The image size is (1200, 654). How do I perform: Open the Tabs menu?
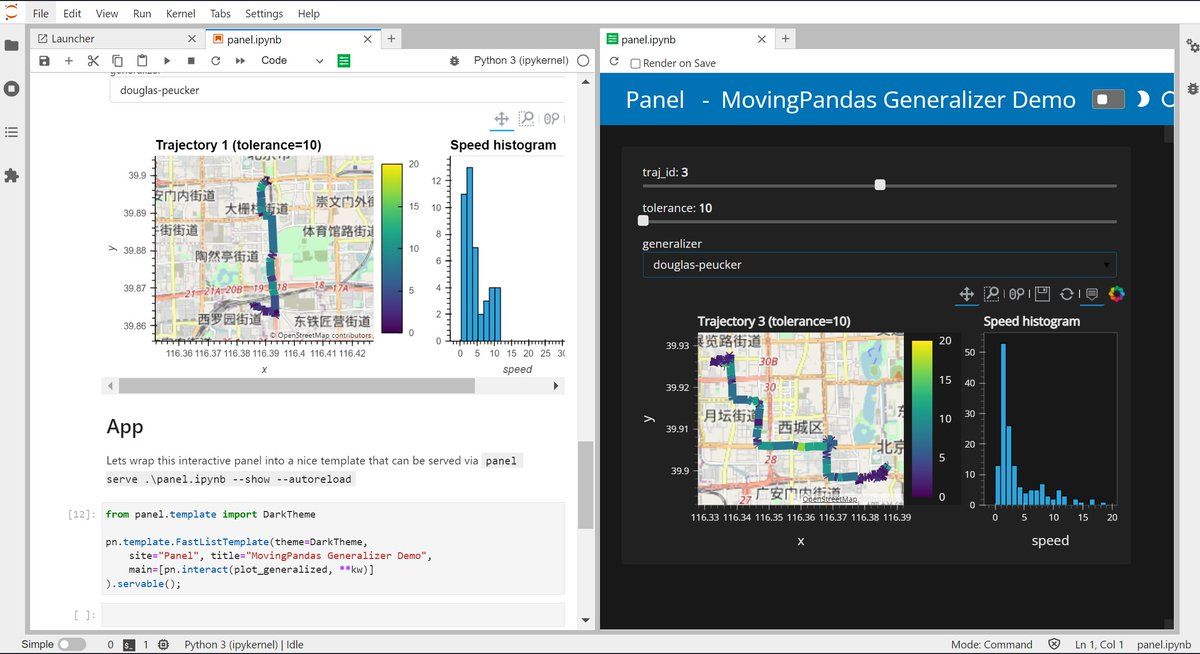[x=221, y=14]
